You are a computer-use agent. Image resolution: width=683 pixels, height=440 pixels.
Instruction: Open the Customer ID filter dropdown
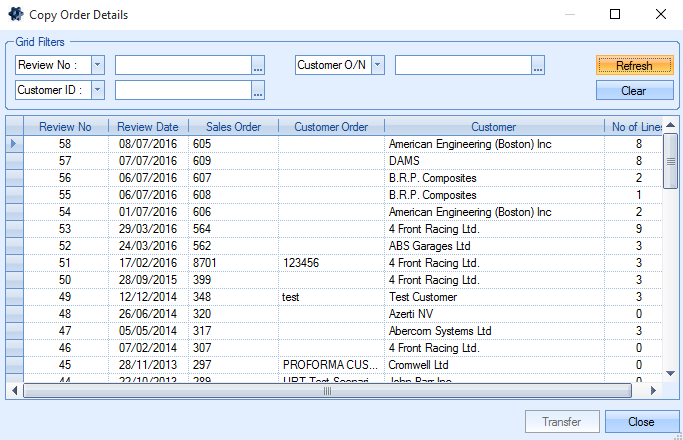[x=98, y=90]
